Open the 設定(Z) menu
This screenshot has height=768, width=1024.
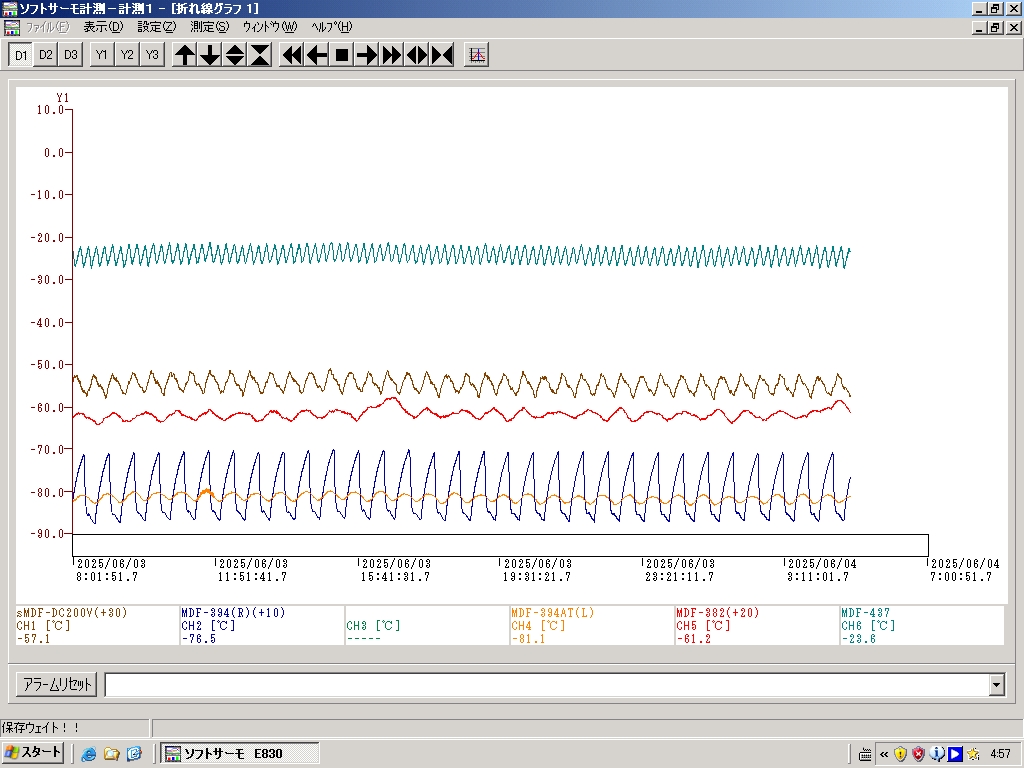click(x=157, y=27)
